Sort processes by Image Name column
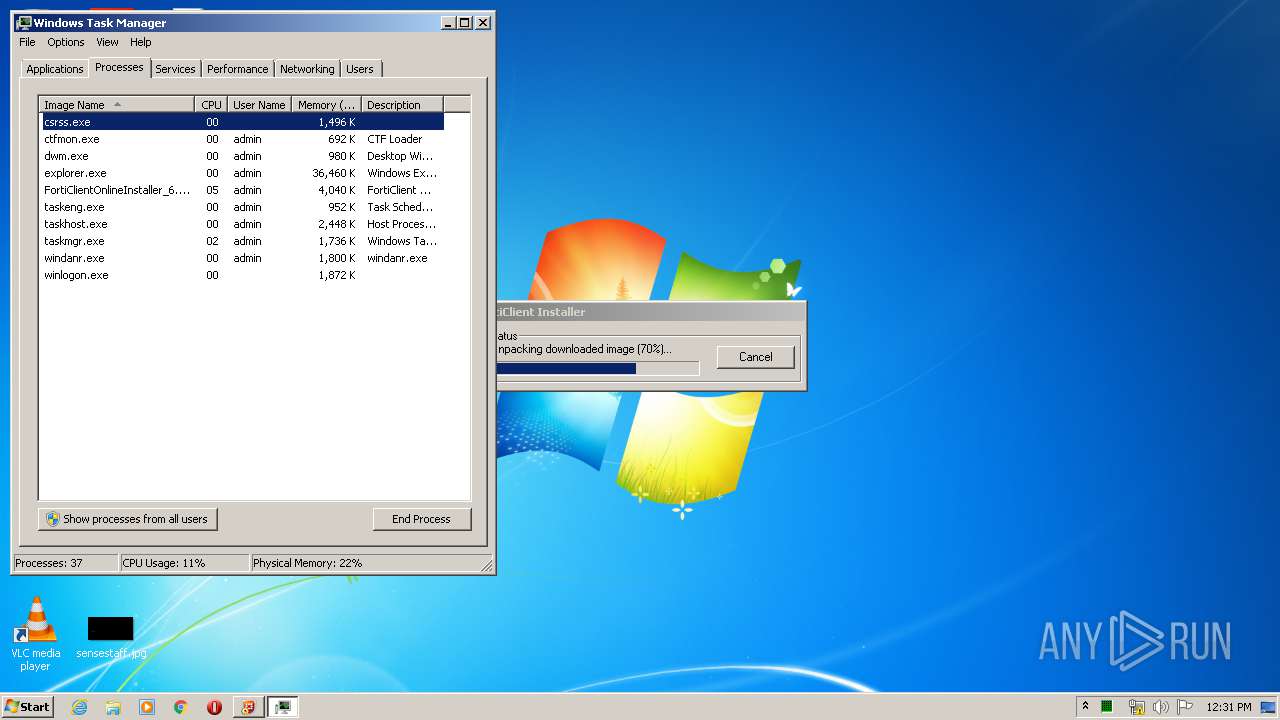The height and width of the screenshot is (720, 1280). point(117,105)
